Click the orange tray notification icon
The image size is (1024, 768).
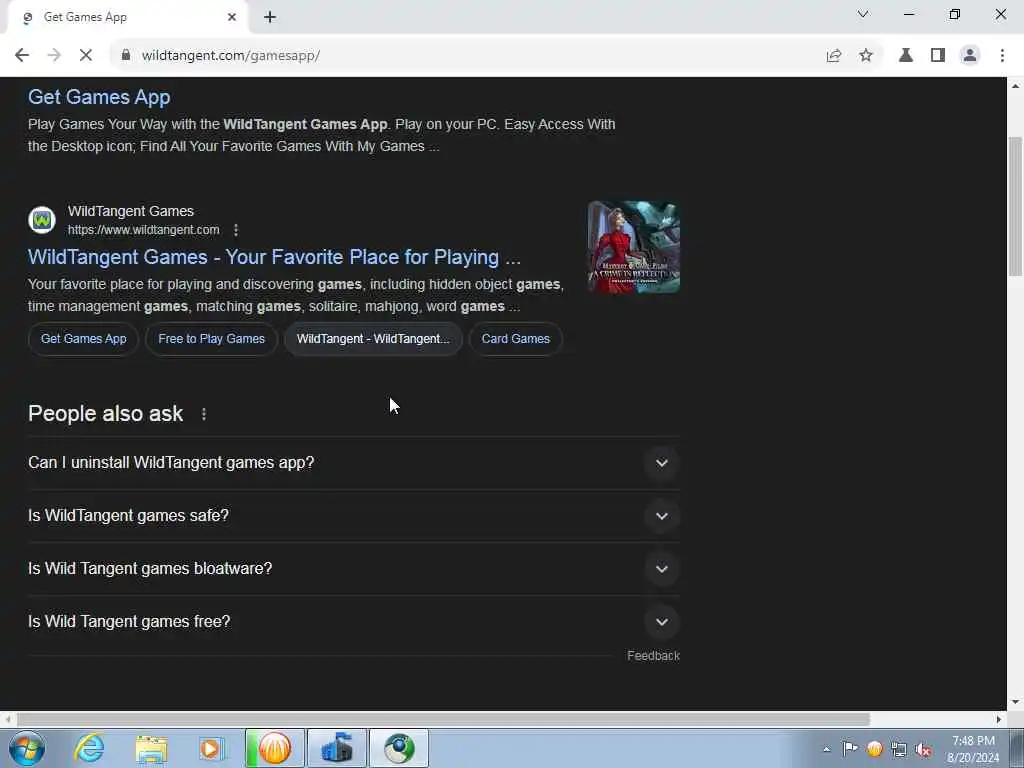click(x=875, y=748)
